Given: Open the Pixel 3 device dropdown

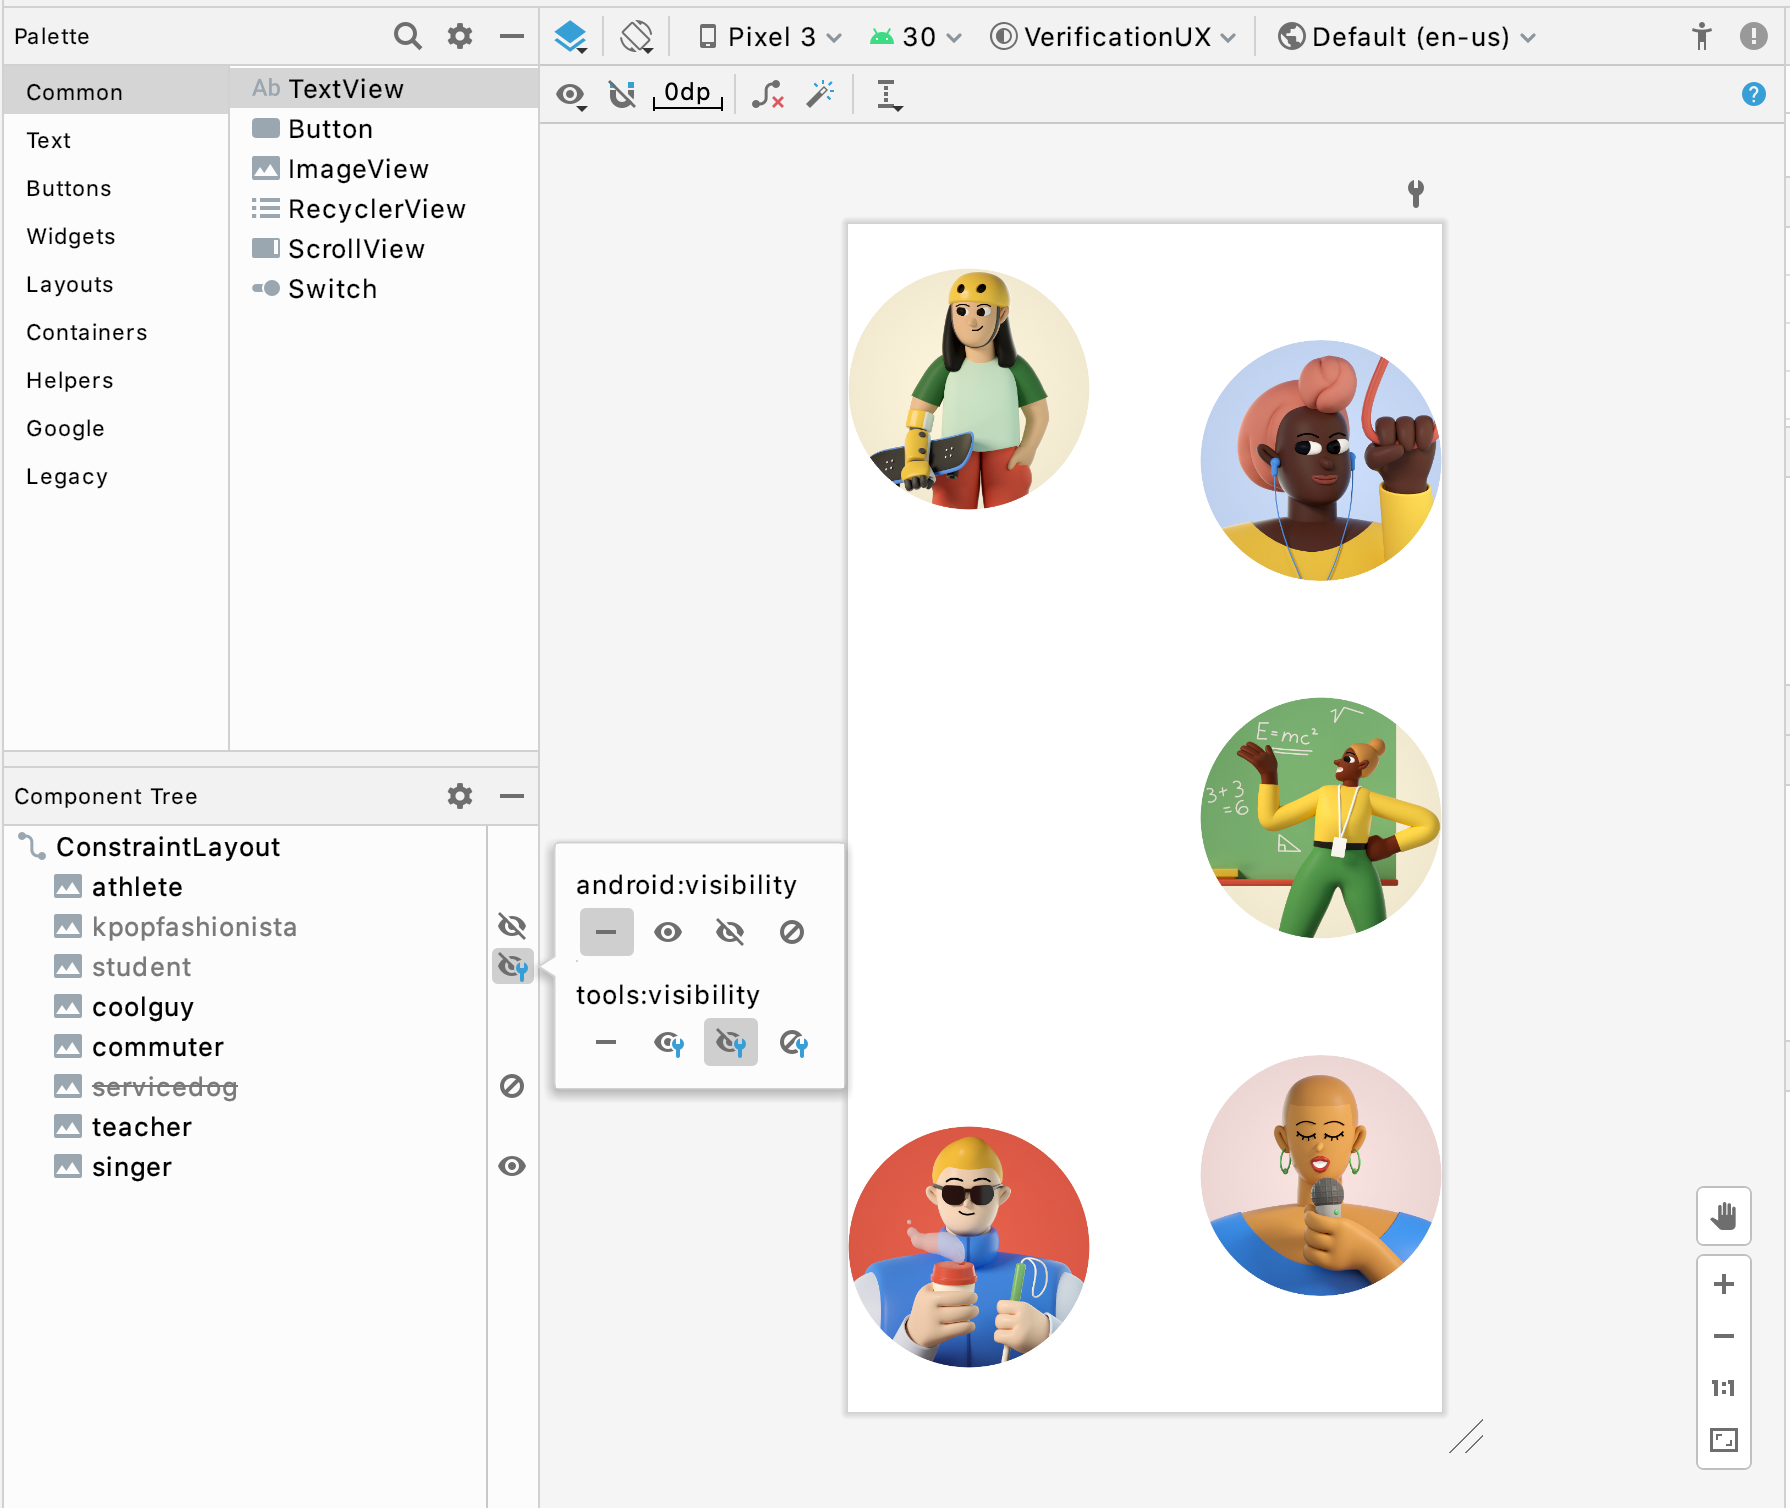Looking at the screenshot, I should click(x=769, y=37).
